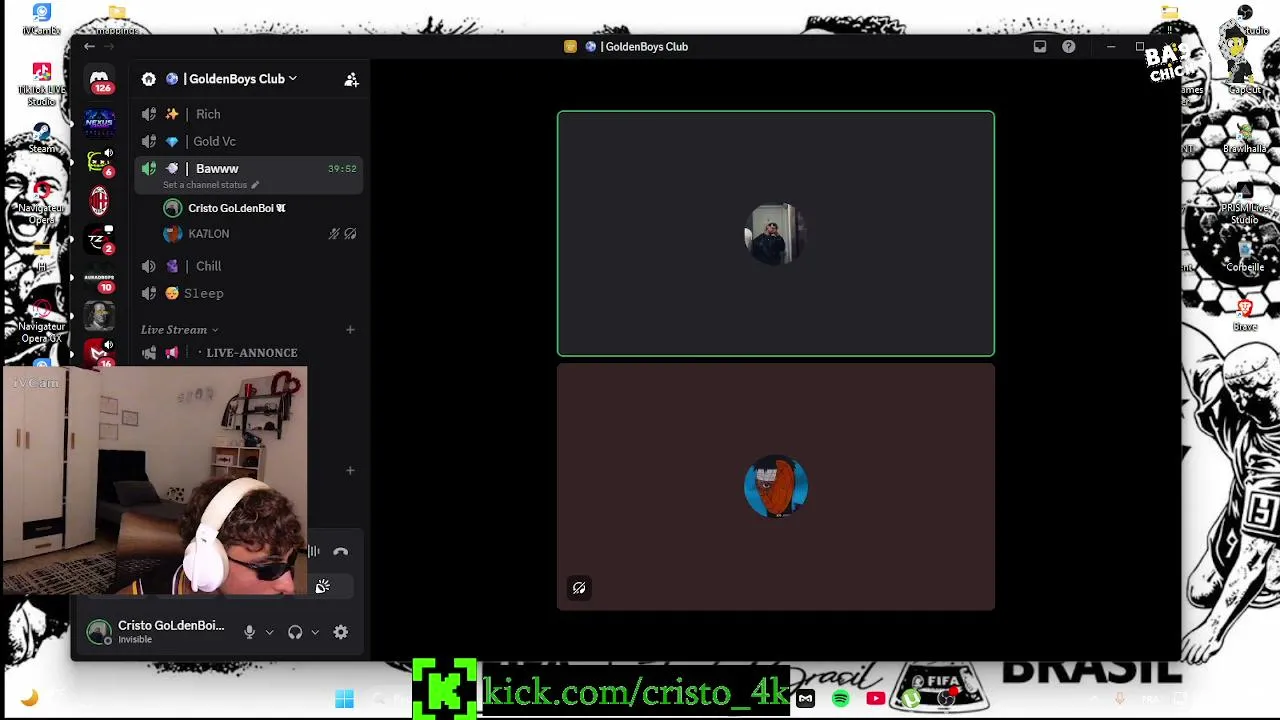Click the Invite People icon
This screenshot has height=720, width=1280.
351,79
